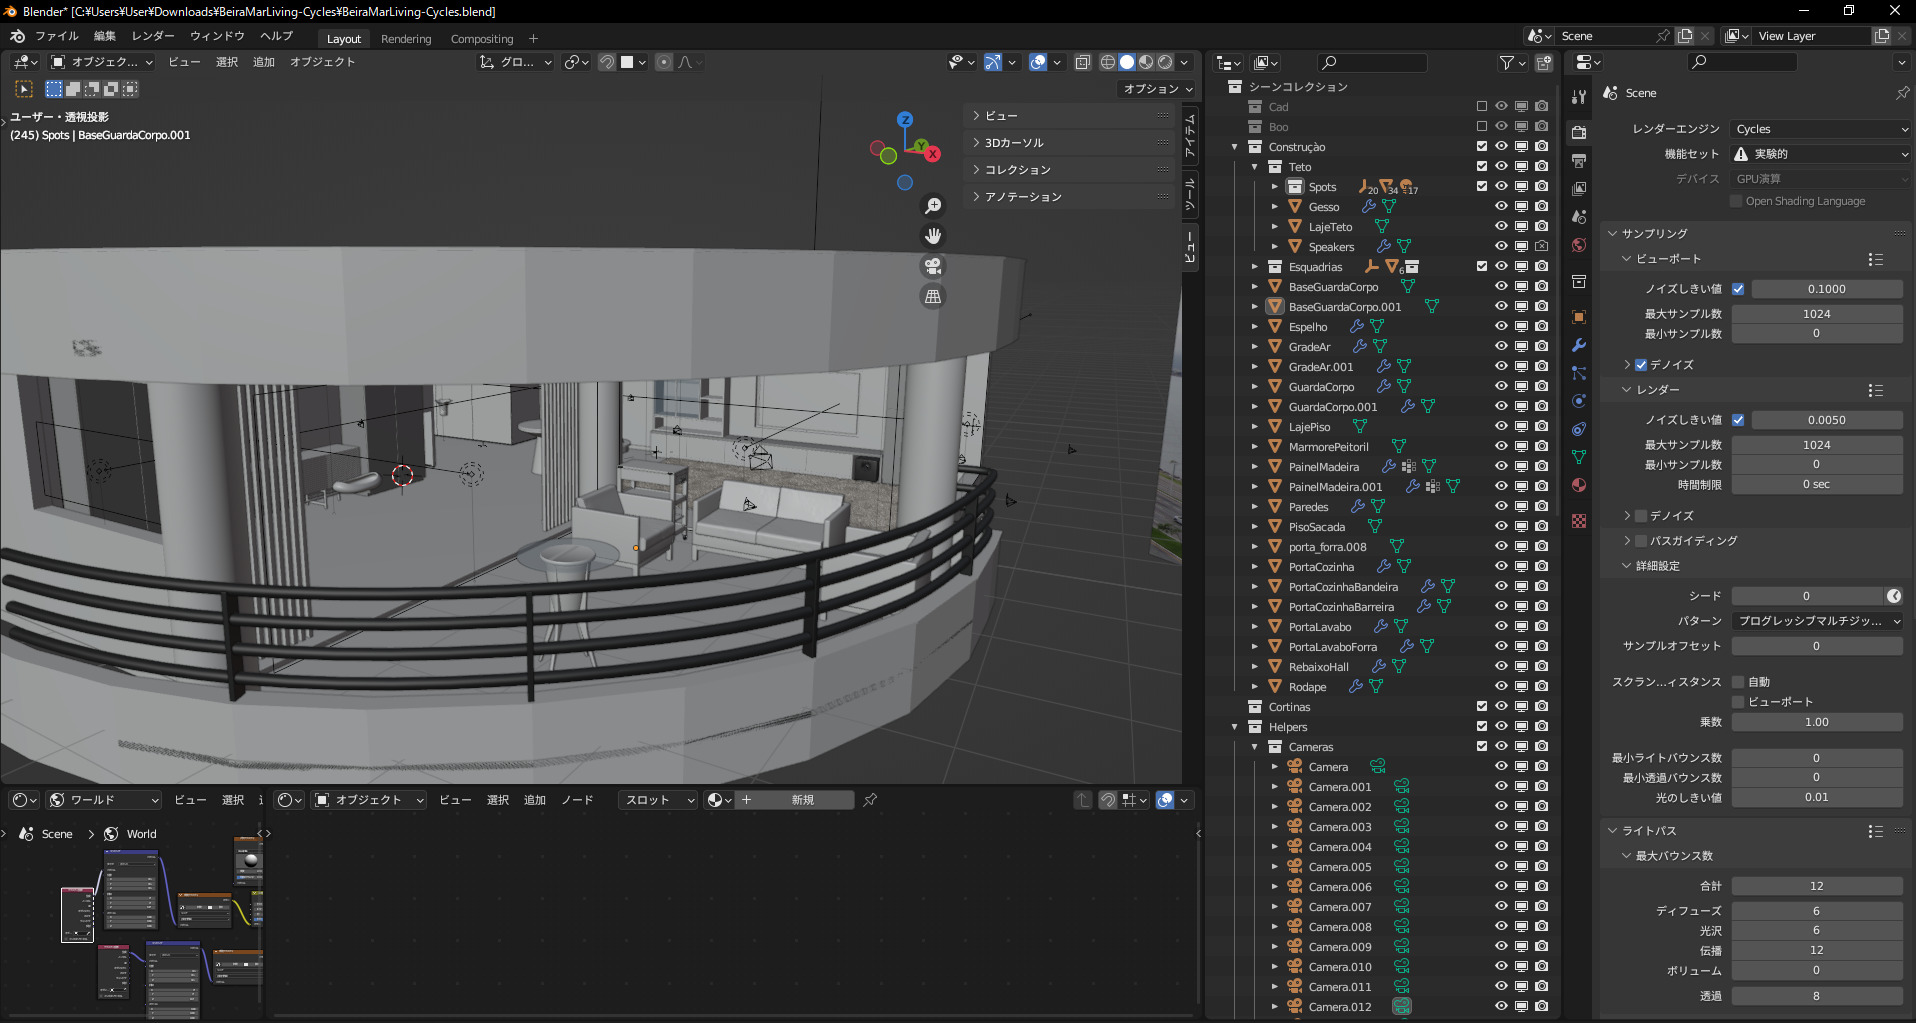Toggle viewport gizmos display
The height and width of the screenshot is (1023, 1916).
point(993,62)
